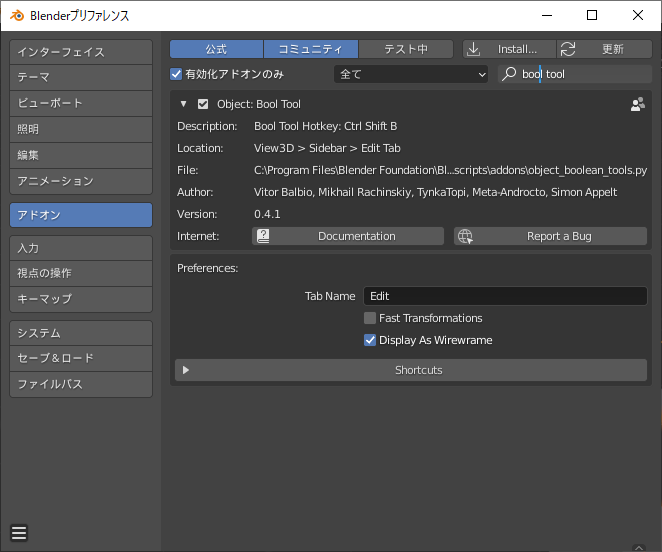Viewport: 662px width, 552px height.
Task: Click the community users icon for Bool Tool
Action: tap(638, 104)
